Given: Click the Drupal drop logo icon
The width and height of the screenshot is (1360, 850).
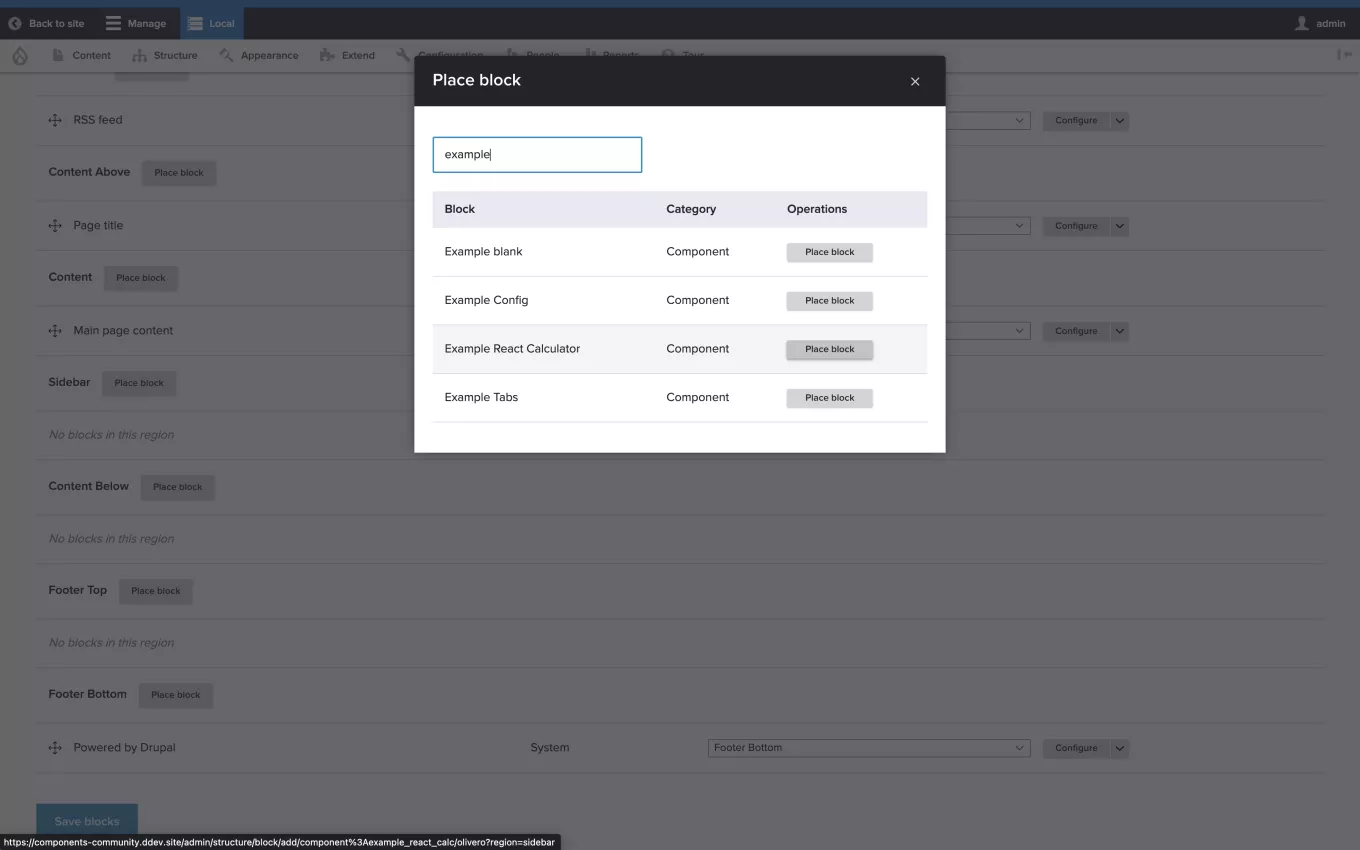Looking at the screenshot, I should pyautogui.click(x=20, y=56).
